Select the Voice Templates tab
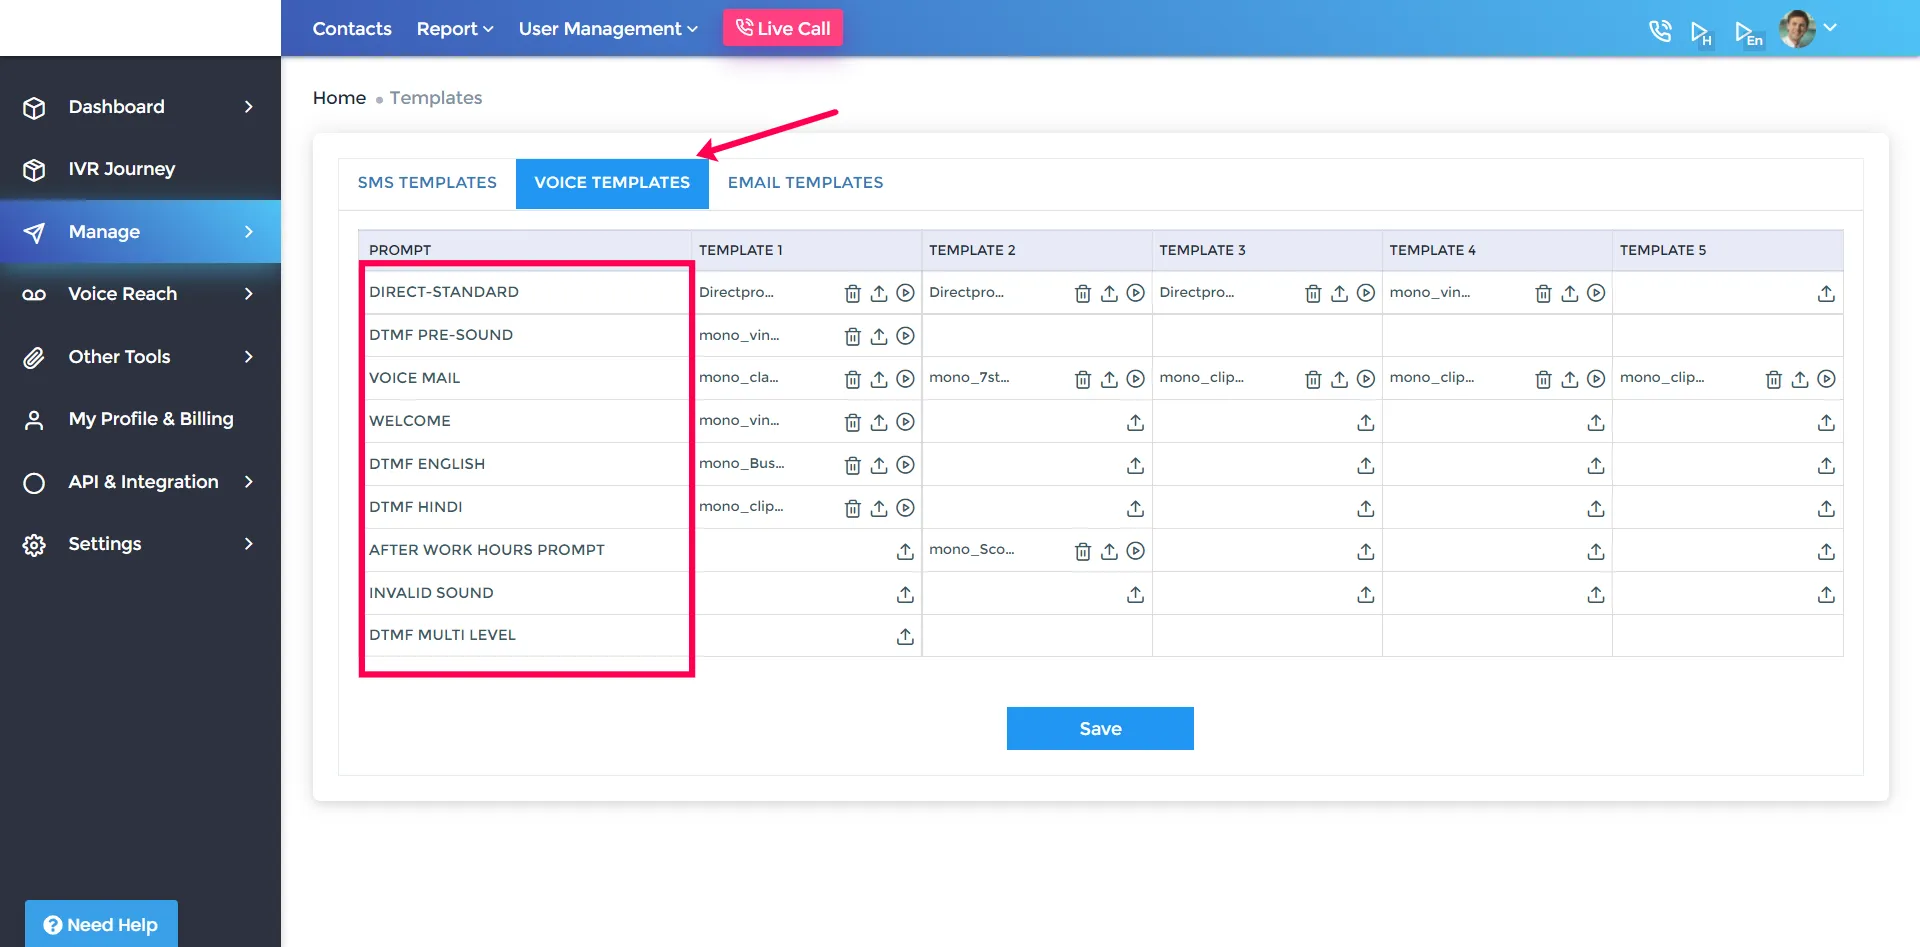Image resolution: width=1920 pixels, height=947 pixels. pos(612,183)
